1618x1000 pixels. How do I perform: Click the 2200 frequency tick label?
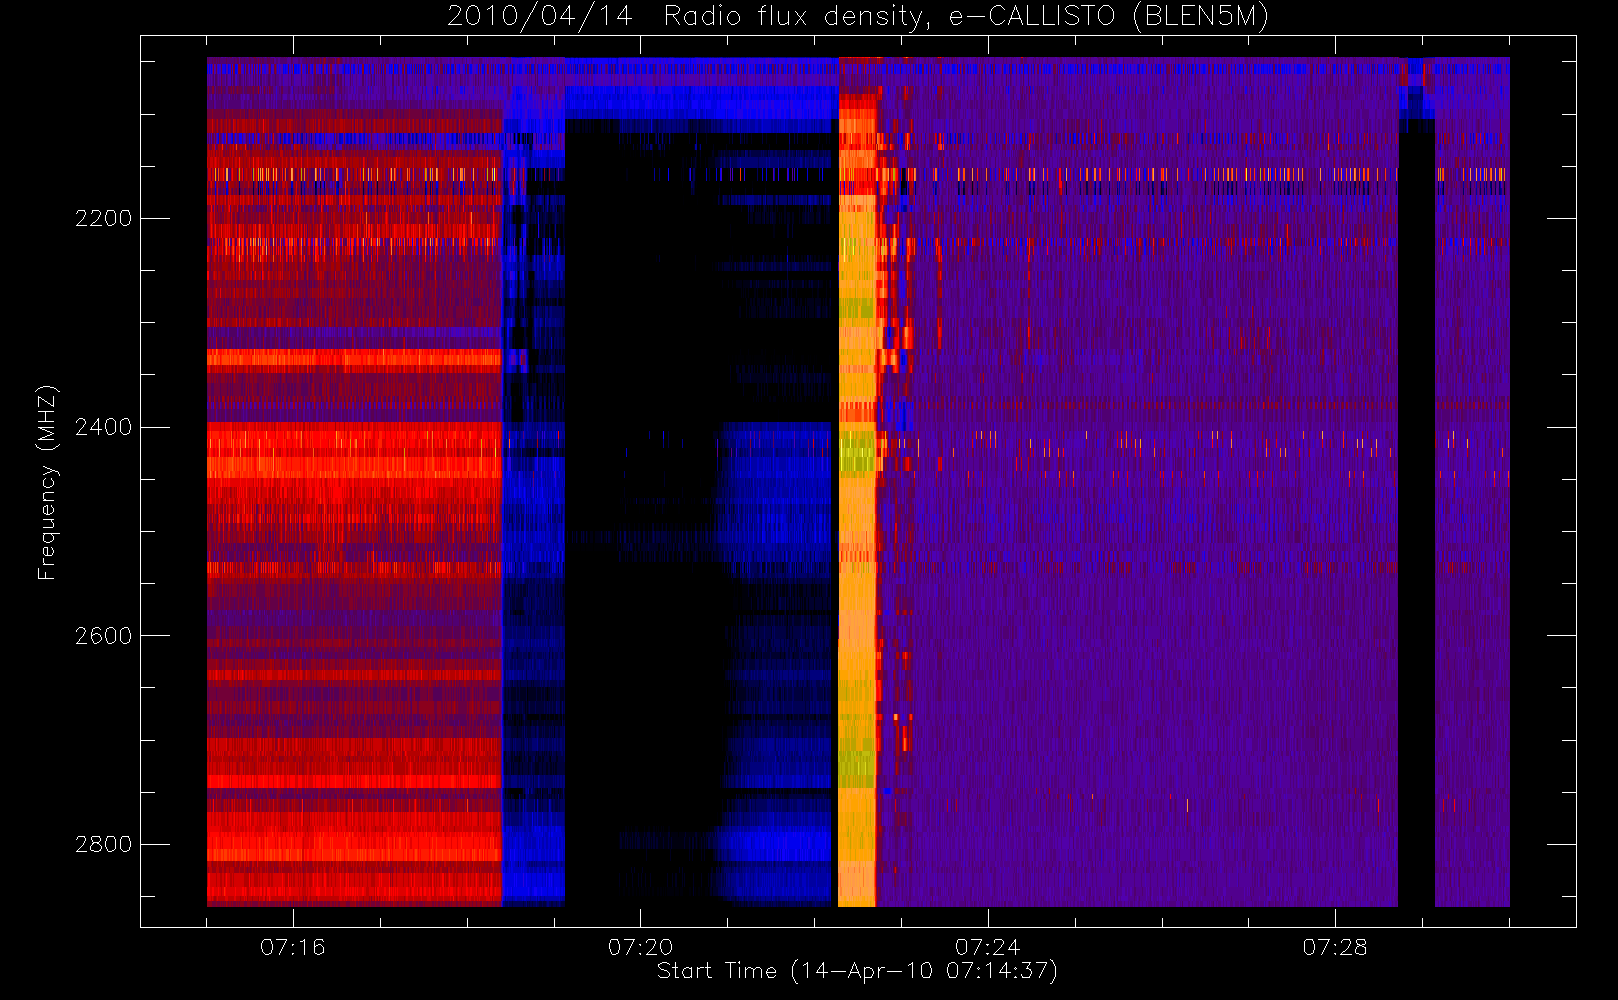pyautogui.click(x=103, y=218)
